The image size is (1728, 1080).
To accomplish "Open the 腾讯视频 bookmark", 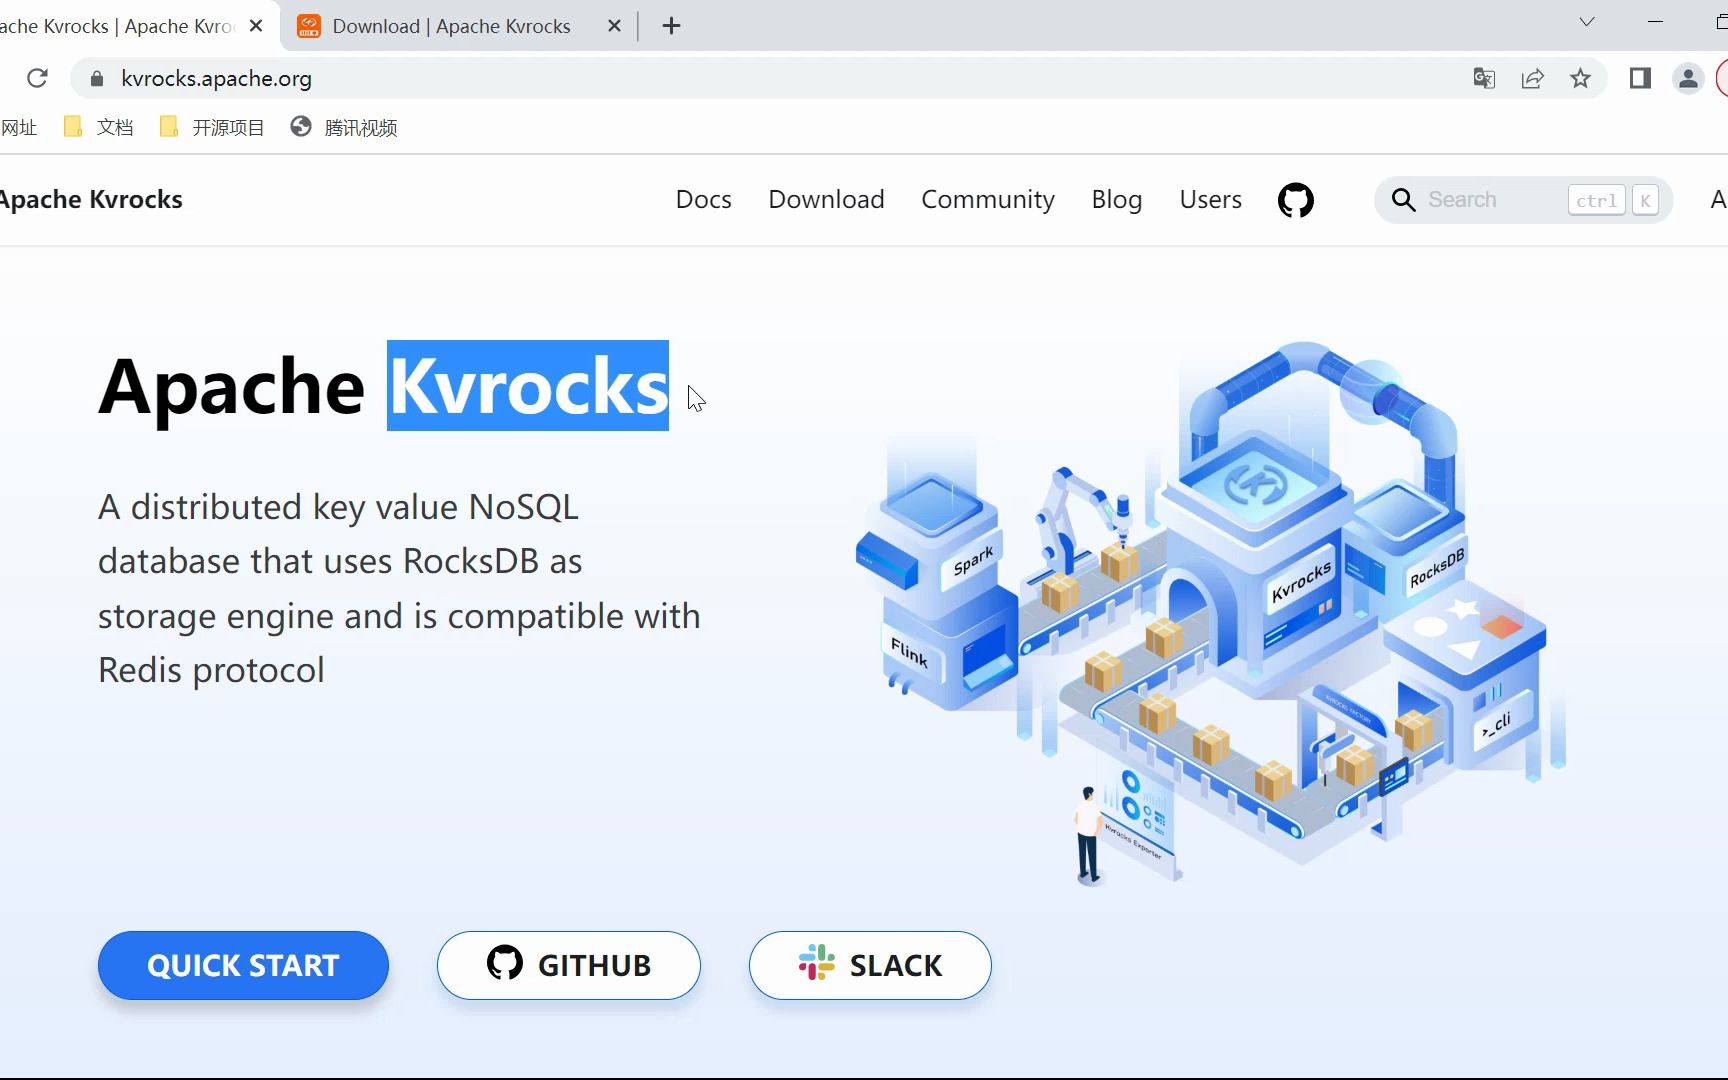I will [344, 127].
